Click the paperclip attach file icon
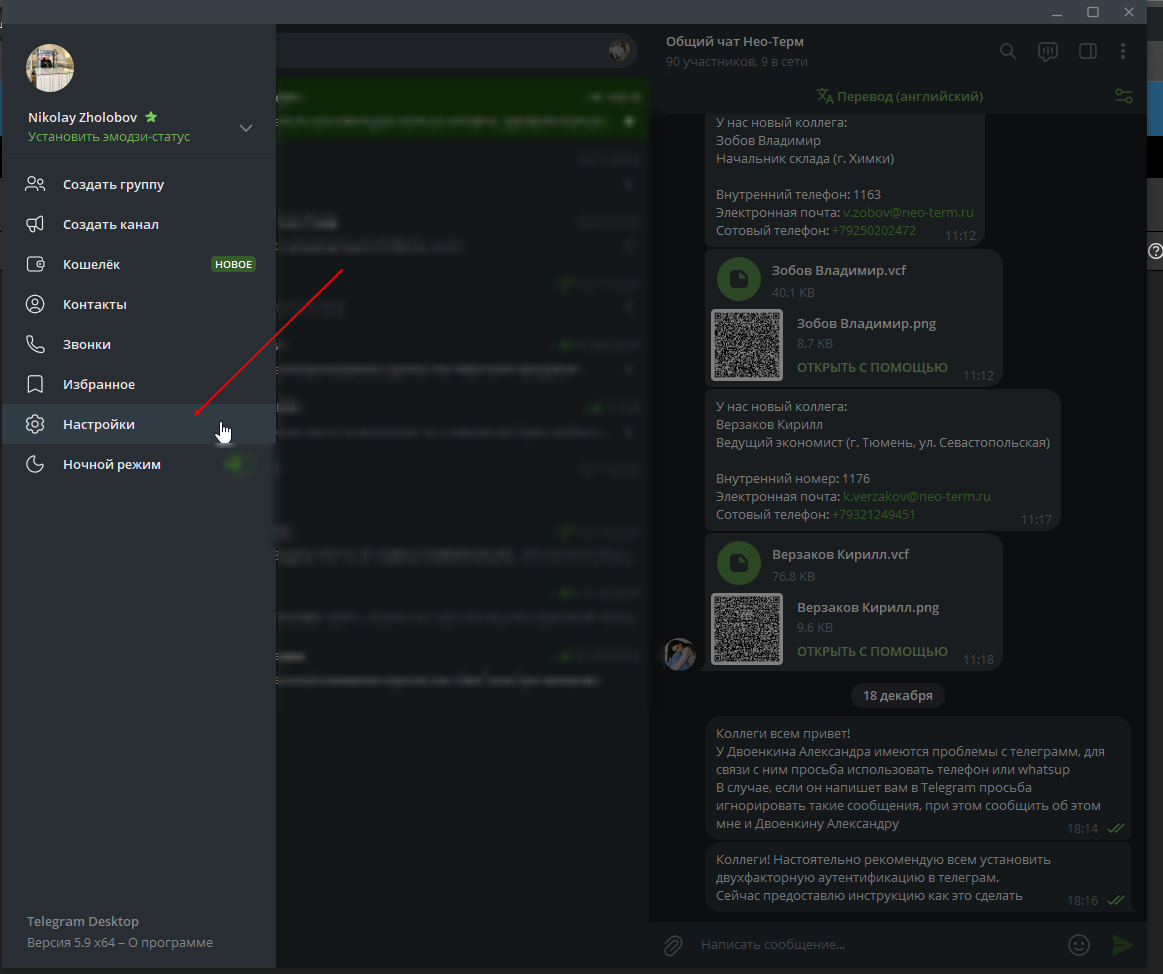The width and height of the screenshot is (1163, 974). click(673, 945)
